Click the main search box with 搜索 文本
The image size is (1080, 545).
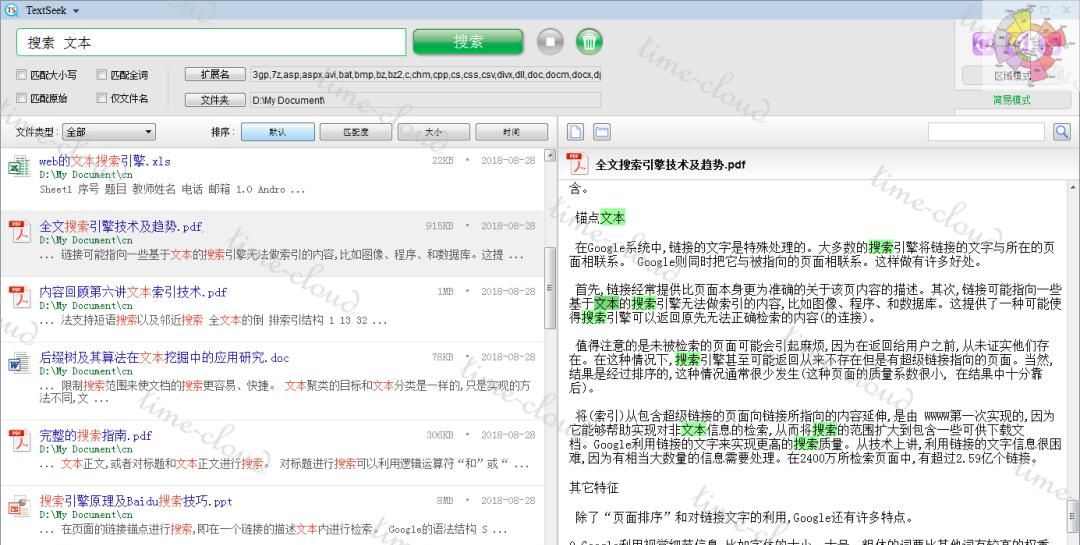click(211, 42)
